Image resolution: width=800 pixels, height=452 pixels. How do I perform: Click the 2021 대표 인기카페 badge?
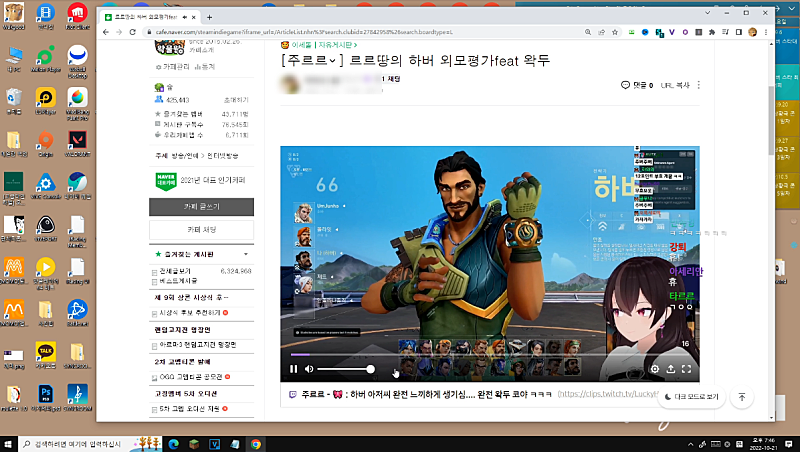click(x=200, y=181)
